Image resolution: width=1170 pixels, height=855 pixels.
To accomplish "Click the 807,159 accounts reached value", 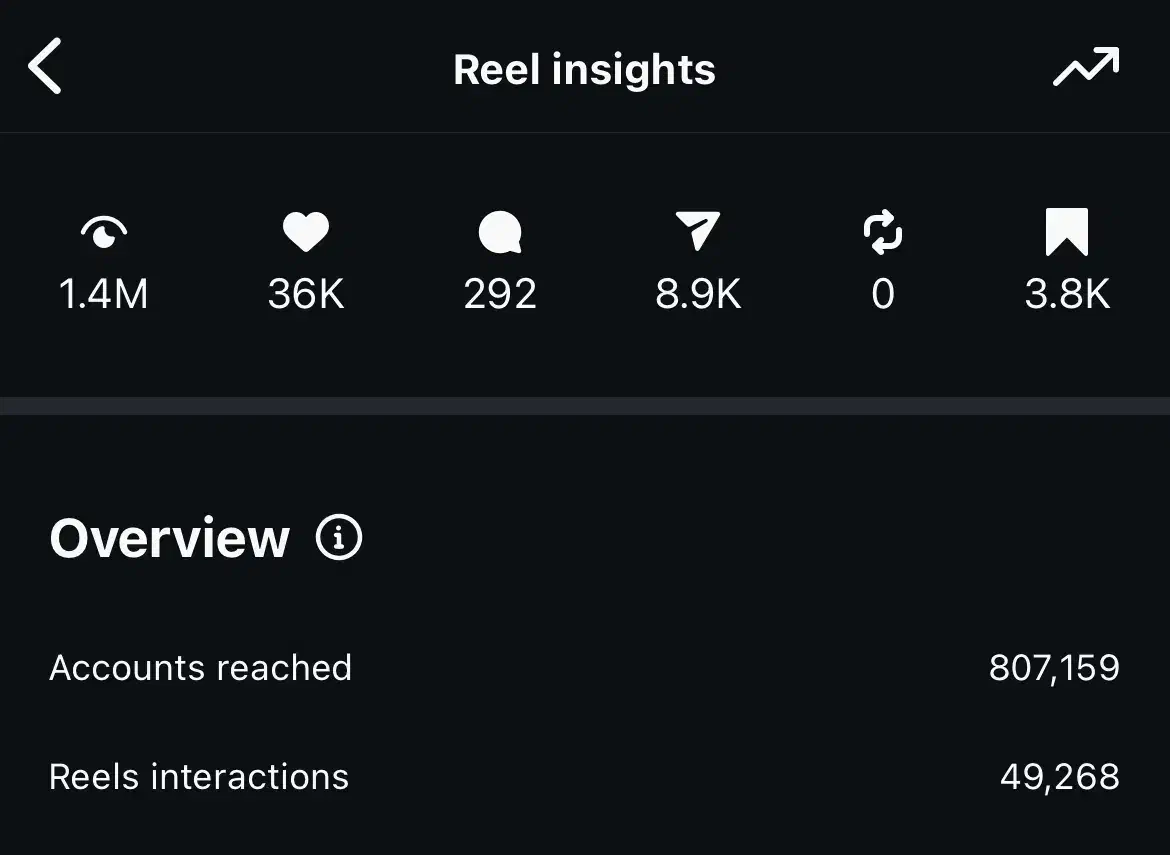I will coord(1054,668).
